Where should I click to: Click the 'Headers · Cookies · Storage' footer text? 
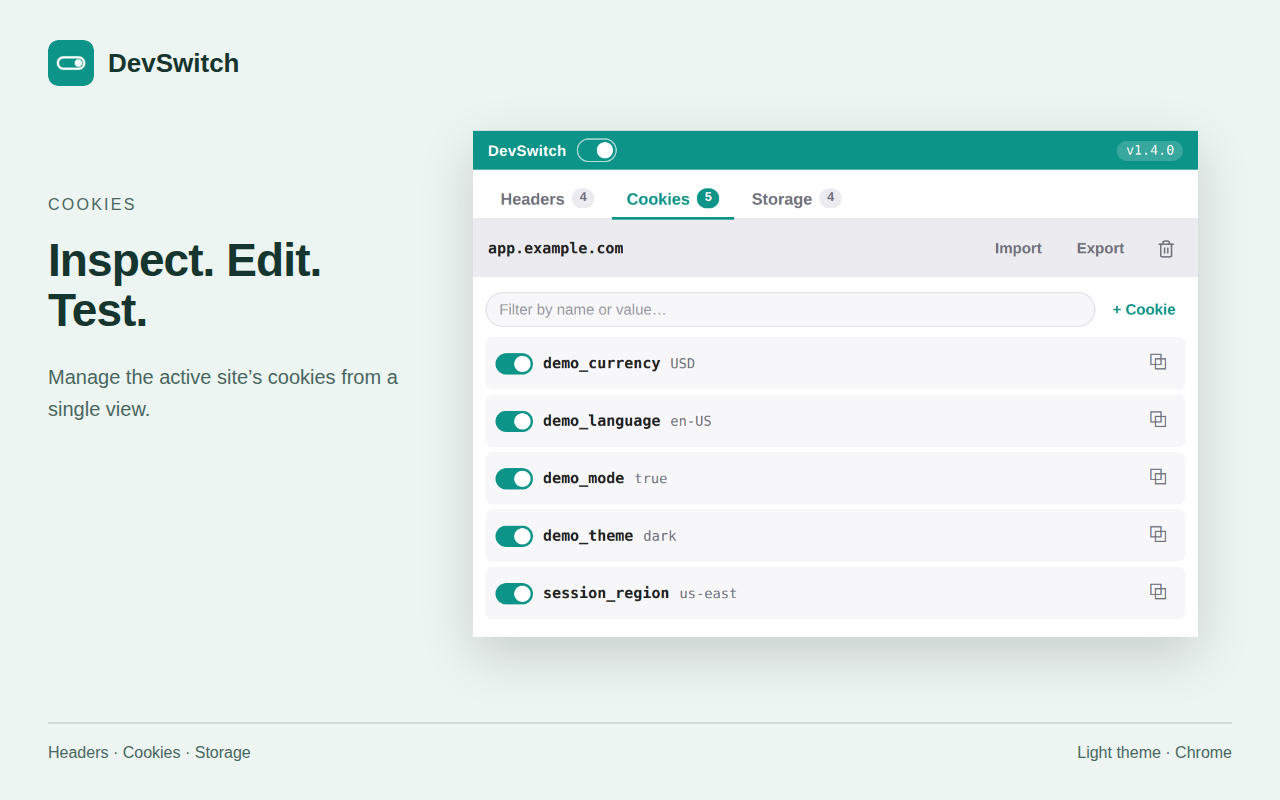149,752
